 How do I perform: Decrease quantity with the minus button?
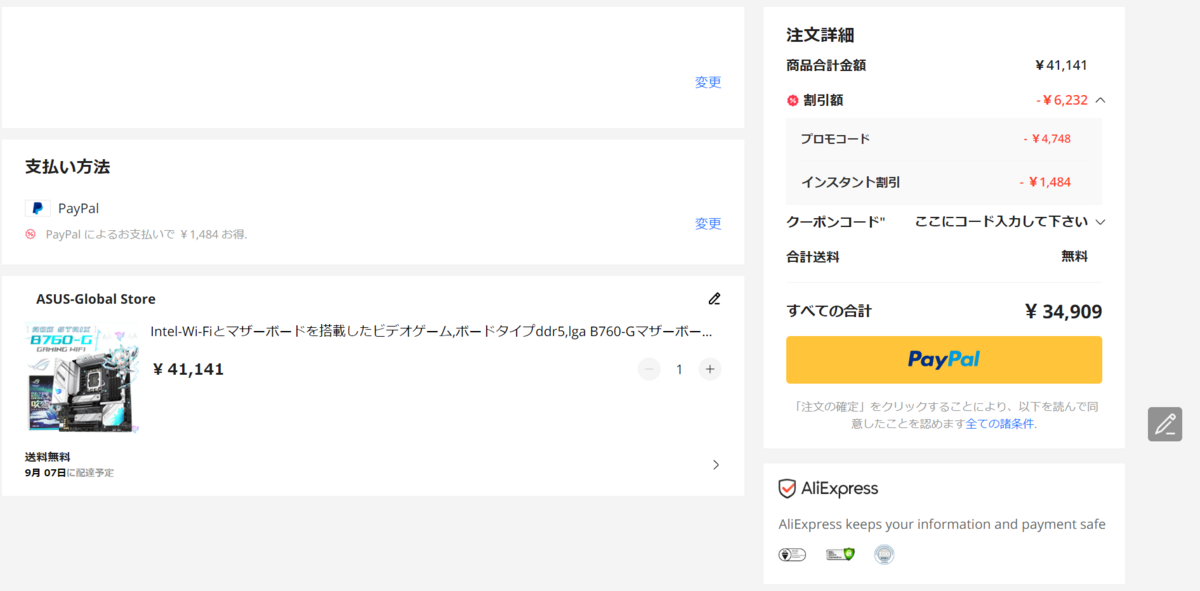click(649, 369)
